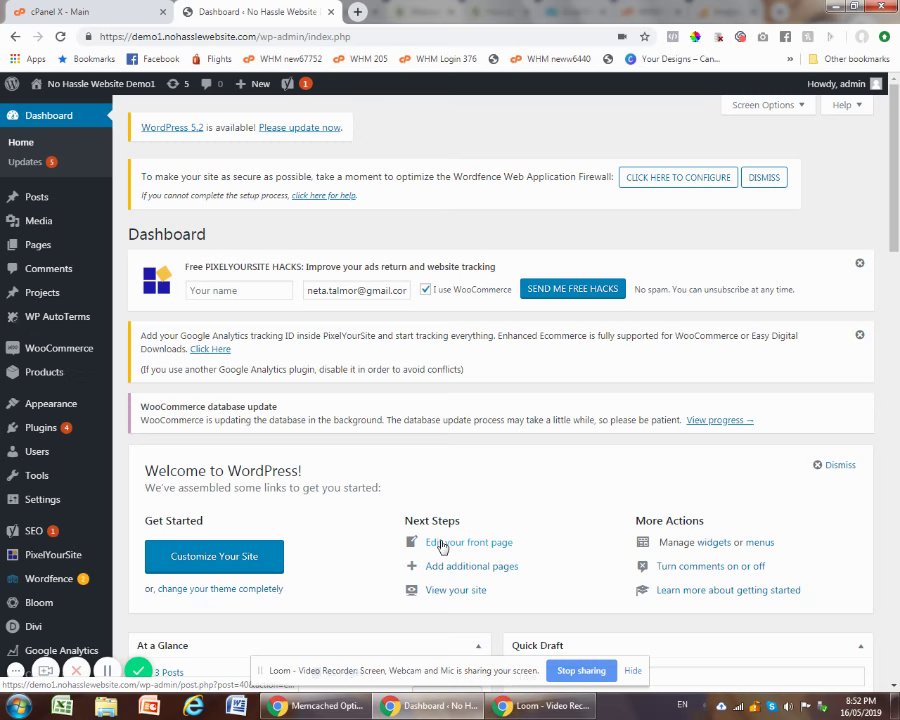Show more bookmarks with chevron

[790, 59]
